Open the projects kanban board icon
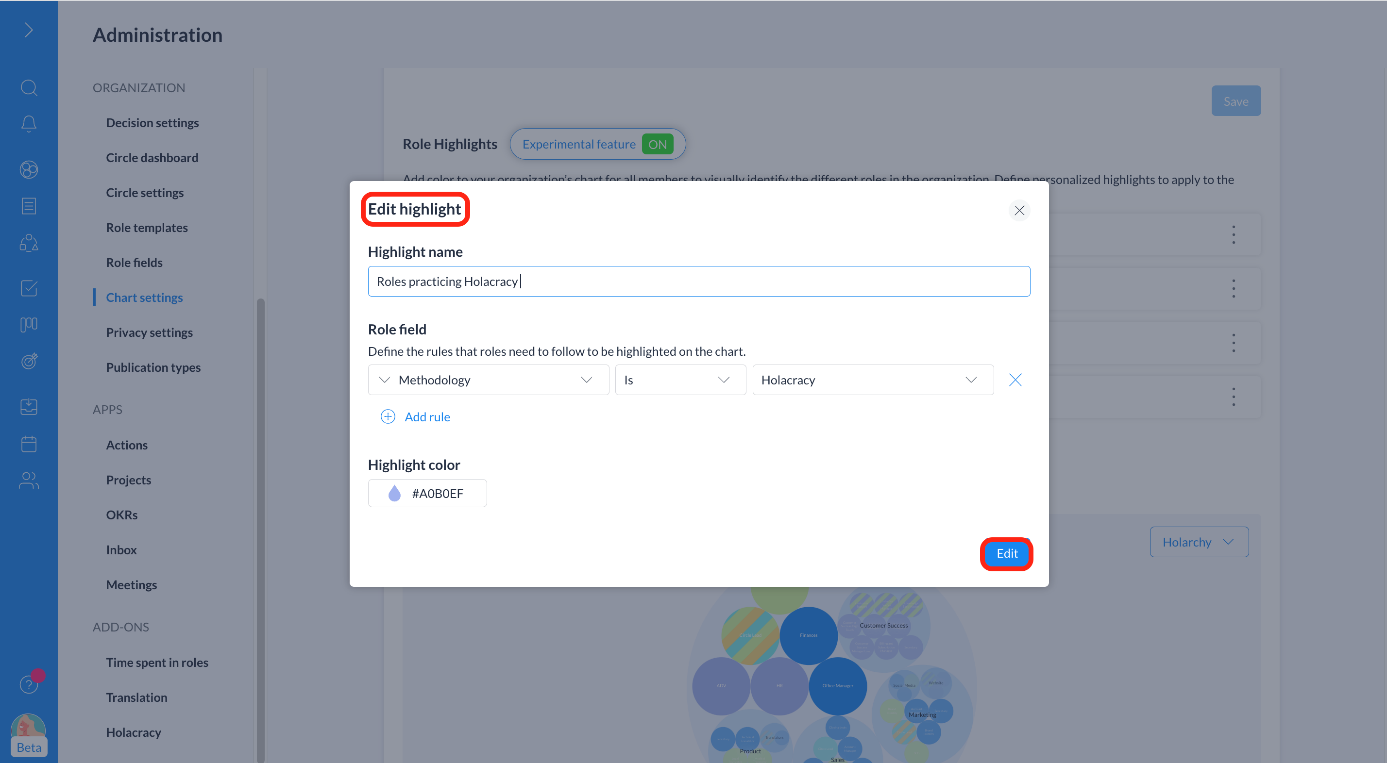1387x763 pixels. click(x=29, y=325)
